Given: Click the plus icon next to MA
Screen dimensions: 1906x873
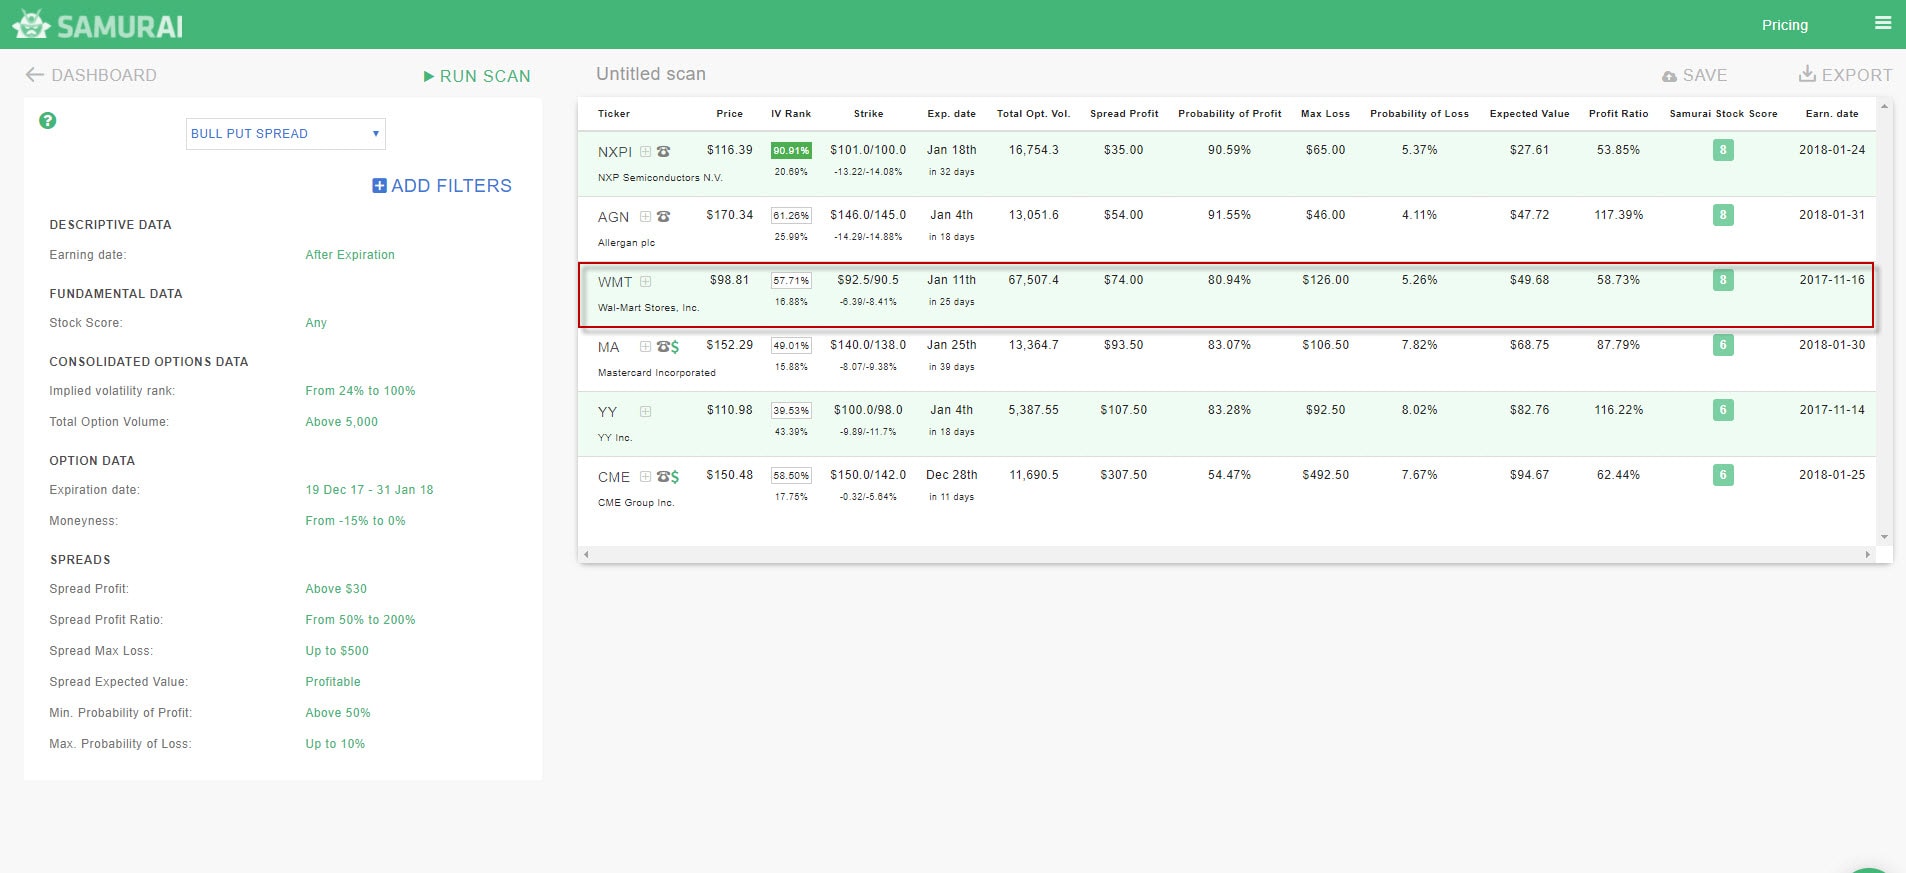Looking at the screenshot, I should [645, 347].
